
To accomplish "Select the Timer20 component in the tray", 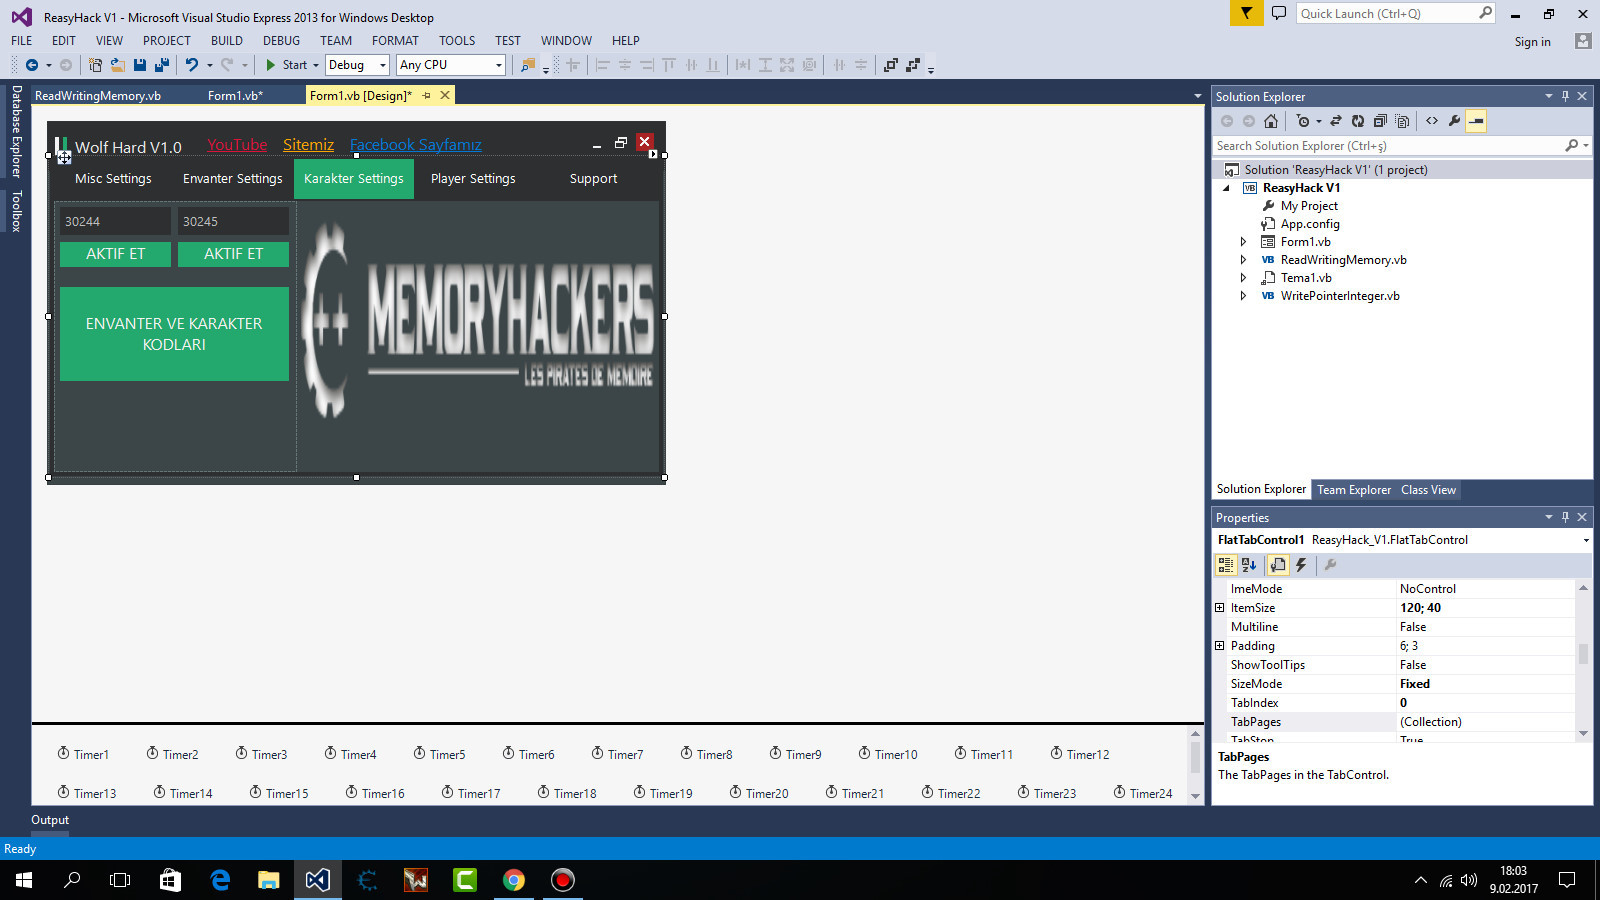I will pos(758,793).
